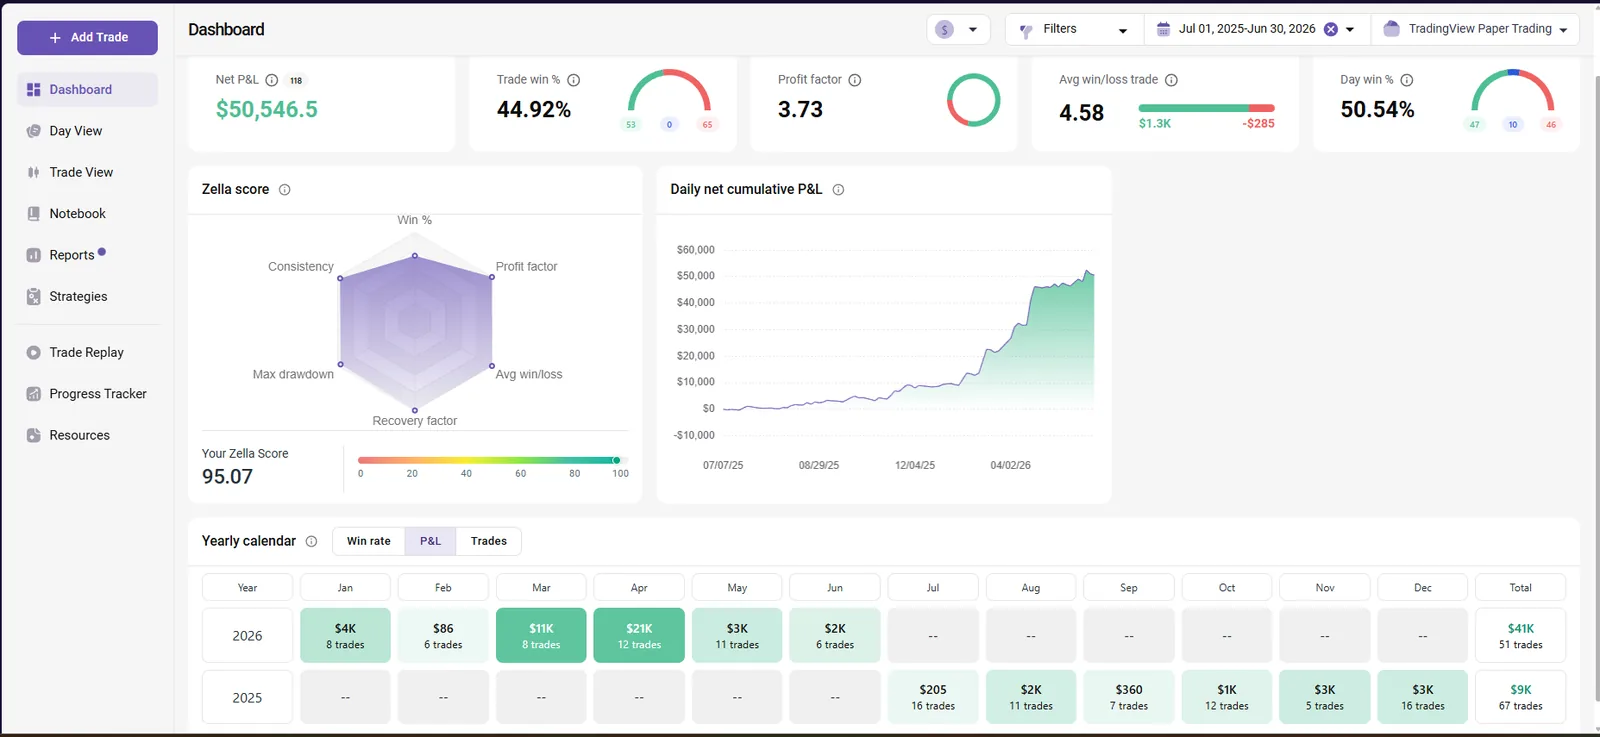Viewport: 1600px width, 737px height.
Task: Click the 2025 August $2K cell
Action: 1031,697
